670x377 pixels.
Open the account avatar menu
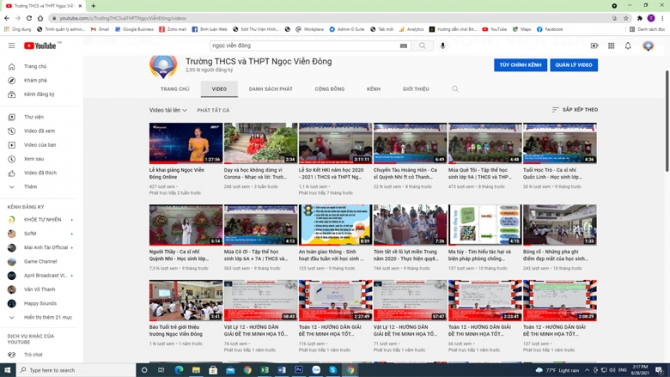click(648, 46)
